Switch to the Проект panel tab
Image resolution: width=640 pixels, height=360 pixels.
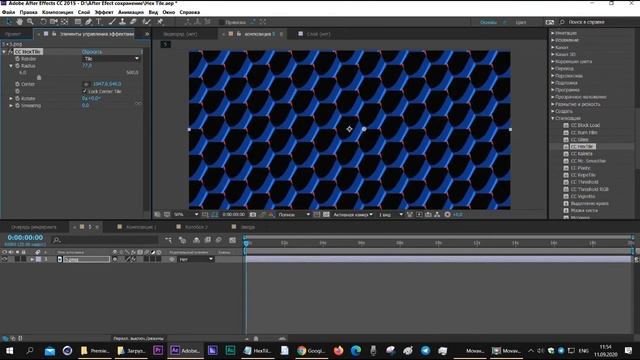point(13,34)
